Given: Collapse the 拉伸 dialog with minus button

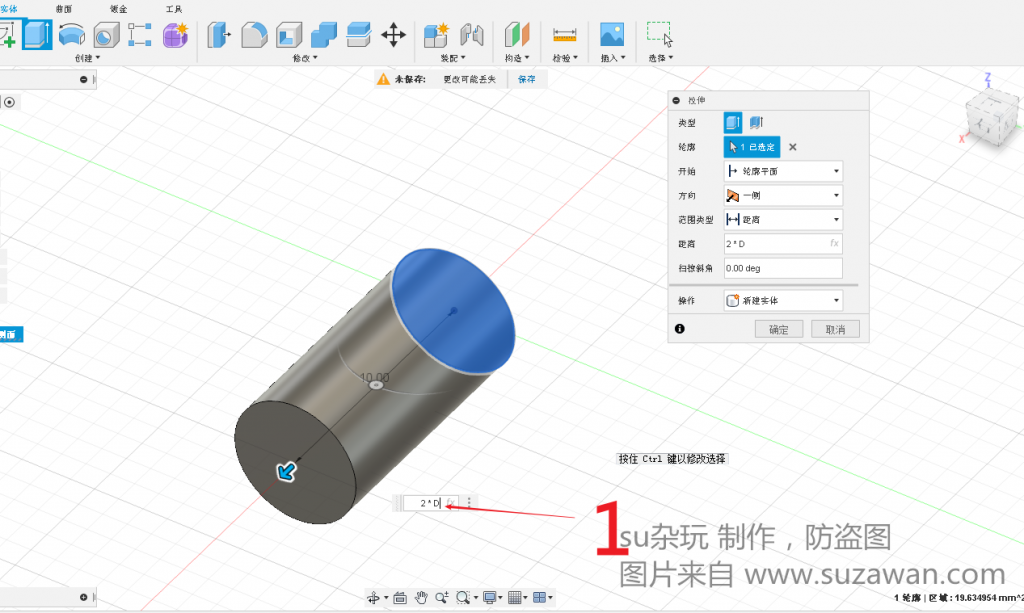Looking at the screenshot, I should [x=677, y=101].
